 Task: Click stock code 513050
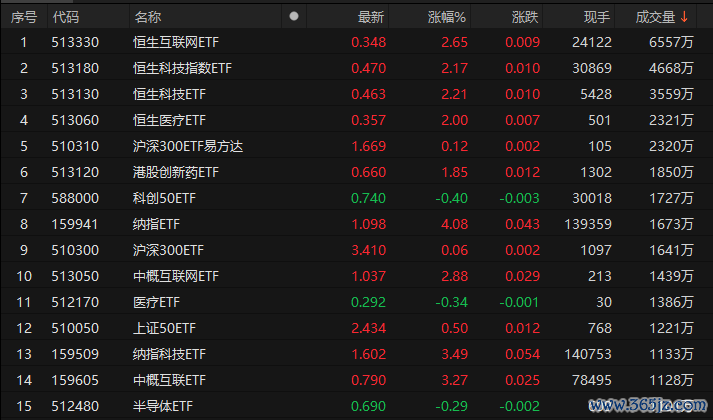click(x=75, y=275)
